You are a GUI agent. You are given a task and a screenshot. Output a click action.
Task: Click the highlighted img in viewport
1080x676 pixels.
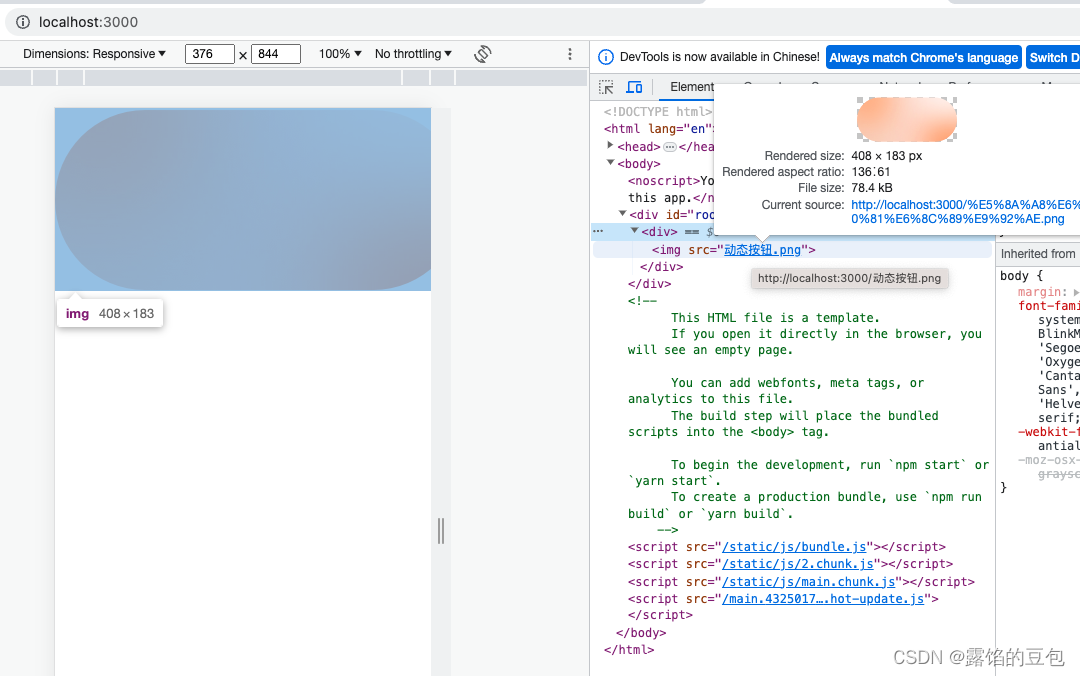tap(243, 199)
